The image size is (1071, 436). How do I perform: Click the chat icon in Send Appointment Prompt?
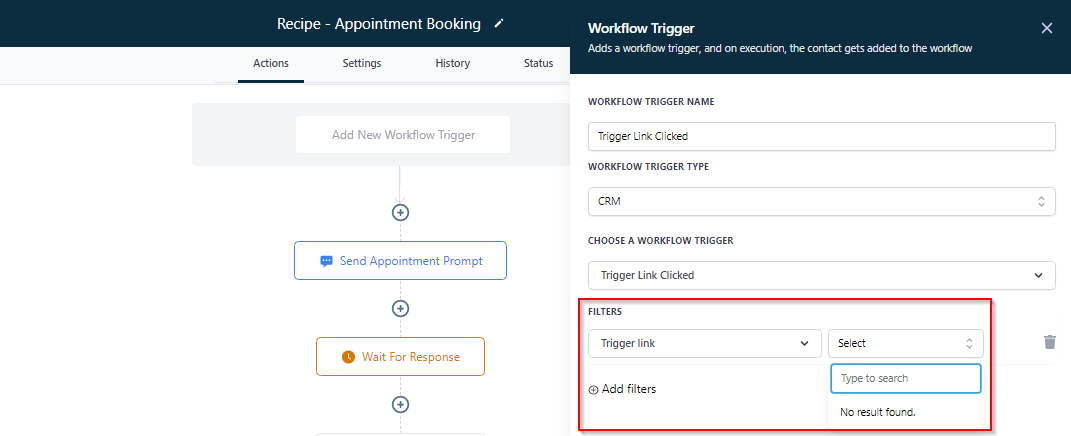pos(326,261)
